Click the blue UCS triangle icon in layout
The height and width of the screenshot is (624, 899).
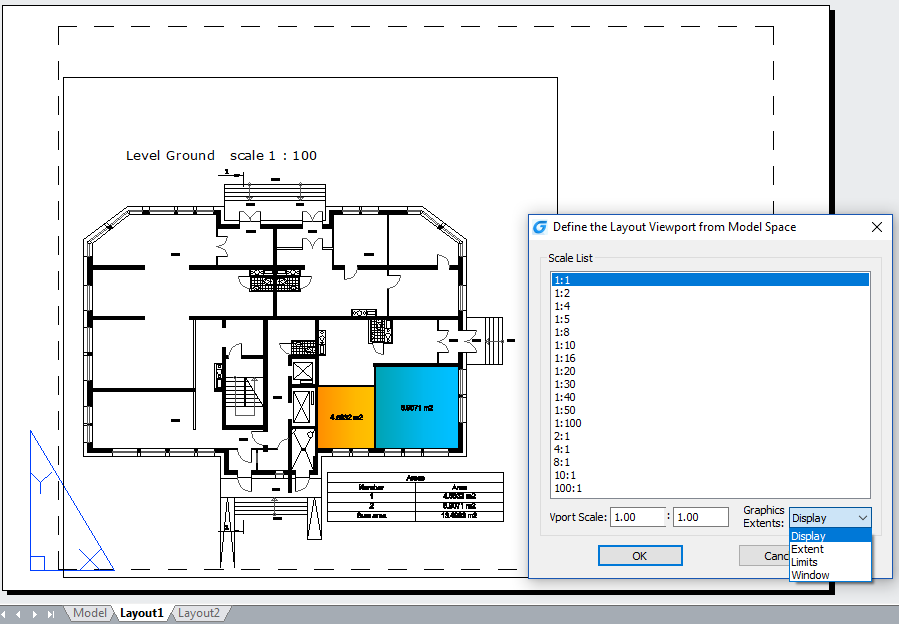(72, 501)
